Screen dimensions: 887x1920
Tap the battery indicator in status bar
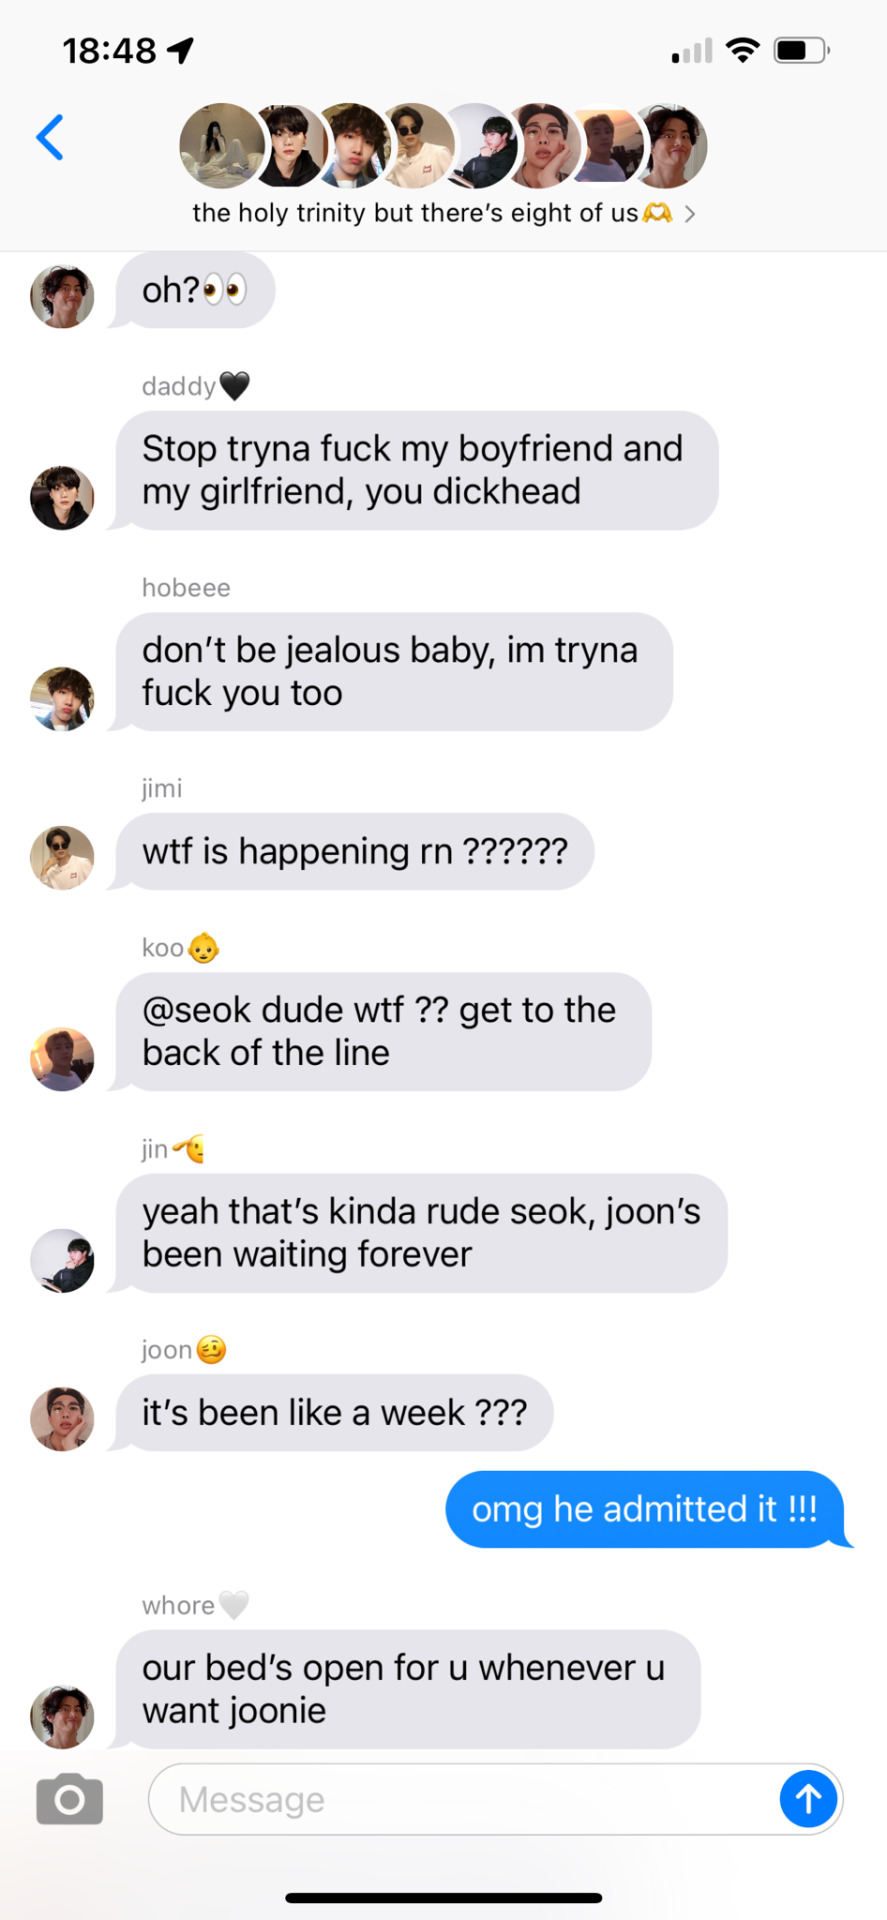coord(801,50)
